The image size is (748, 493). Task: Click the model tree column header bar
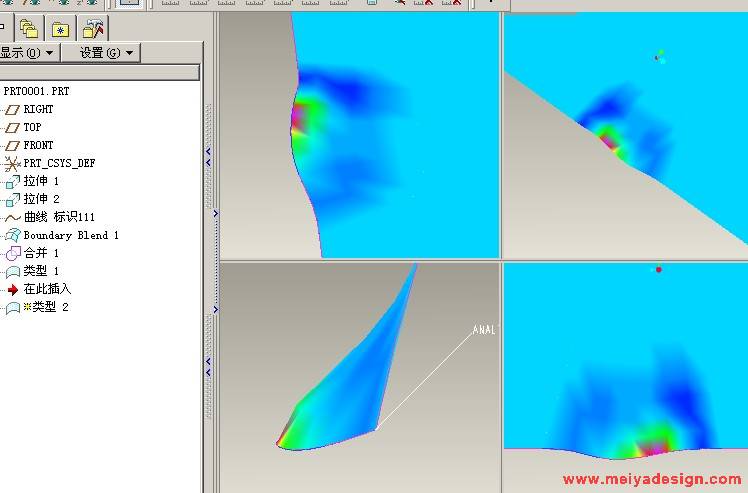pos(99,73)
